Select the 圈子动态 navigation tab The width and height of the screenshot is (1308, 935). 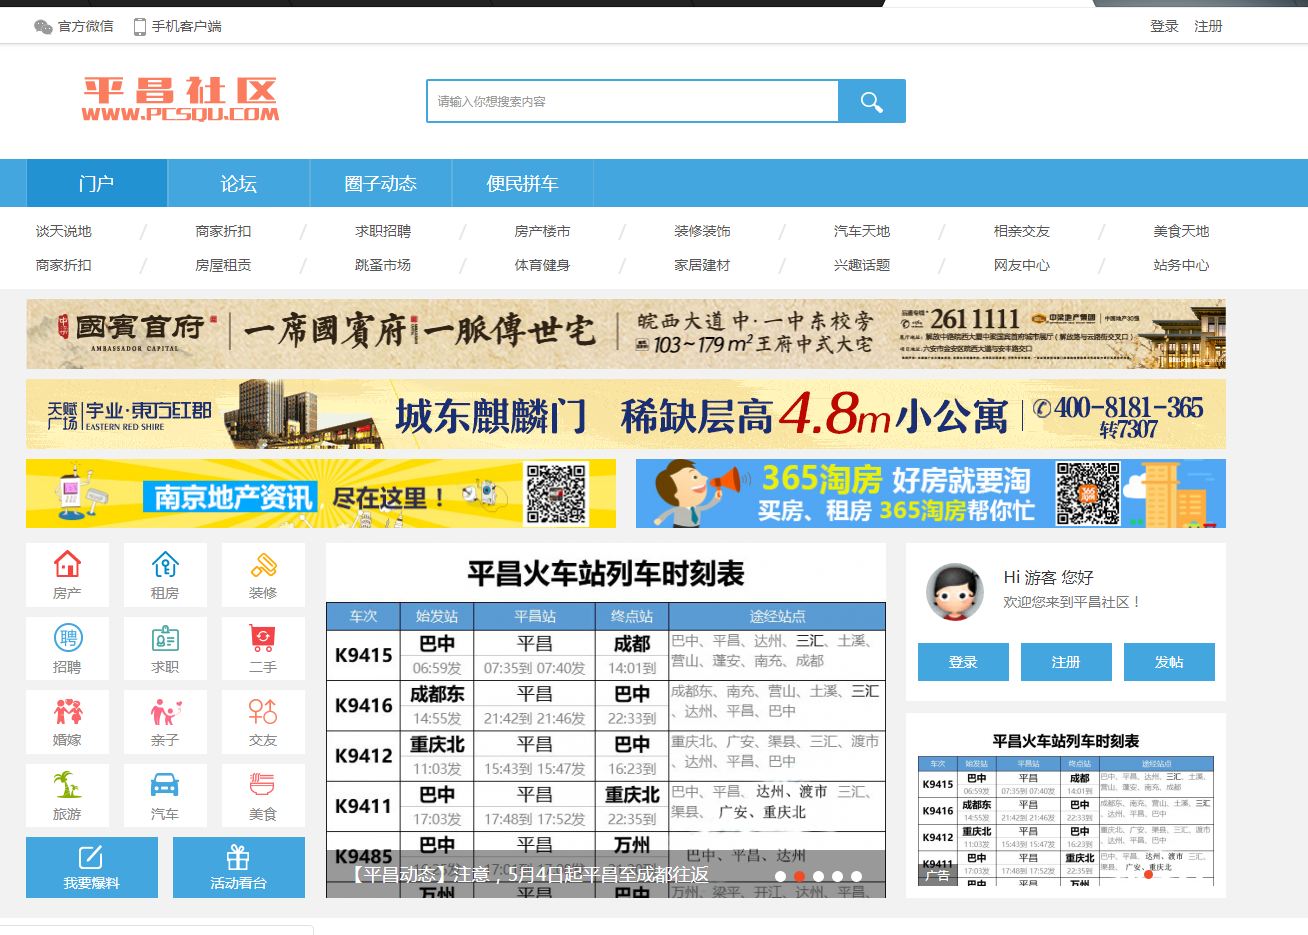pyautogui.click(x=381, y=183)
